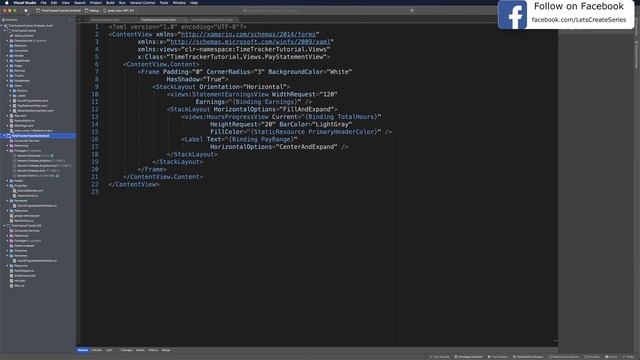Collapse the TimeTrackerTutorial.iOS project node
This screenshot has height=360, width=640.
click(x=4, y=226)
